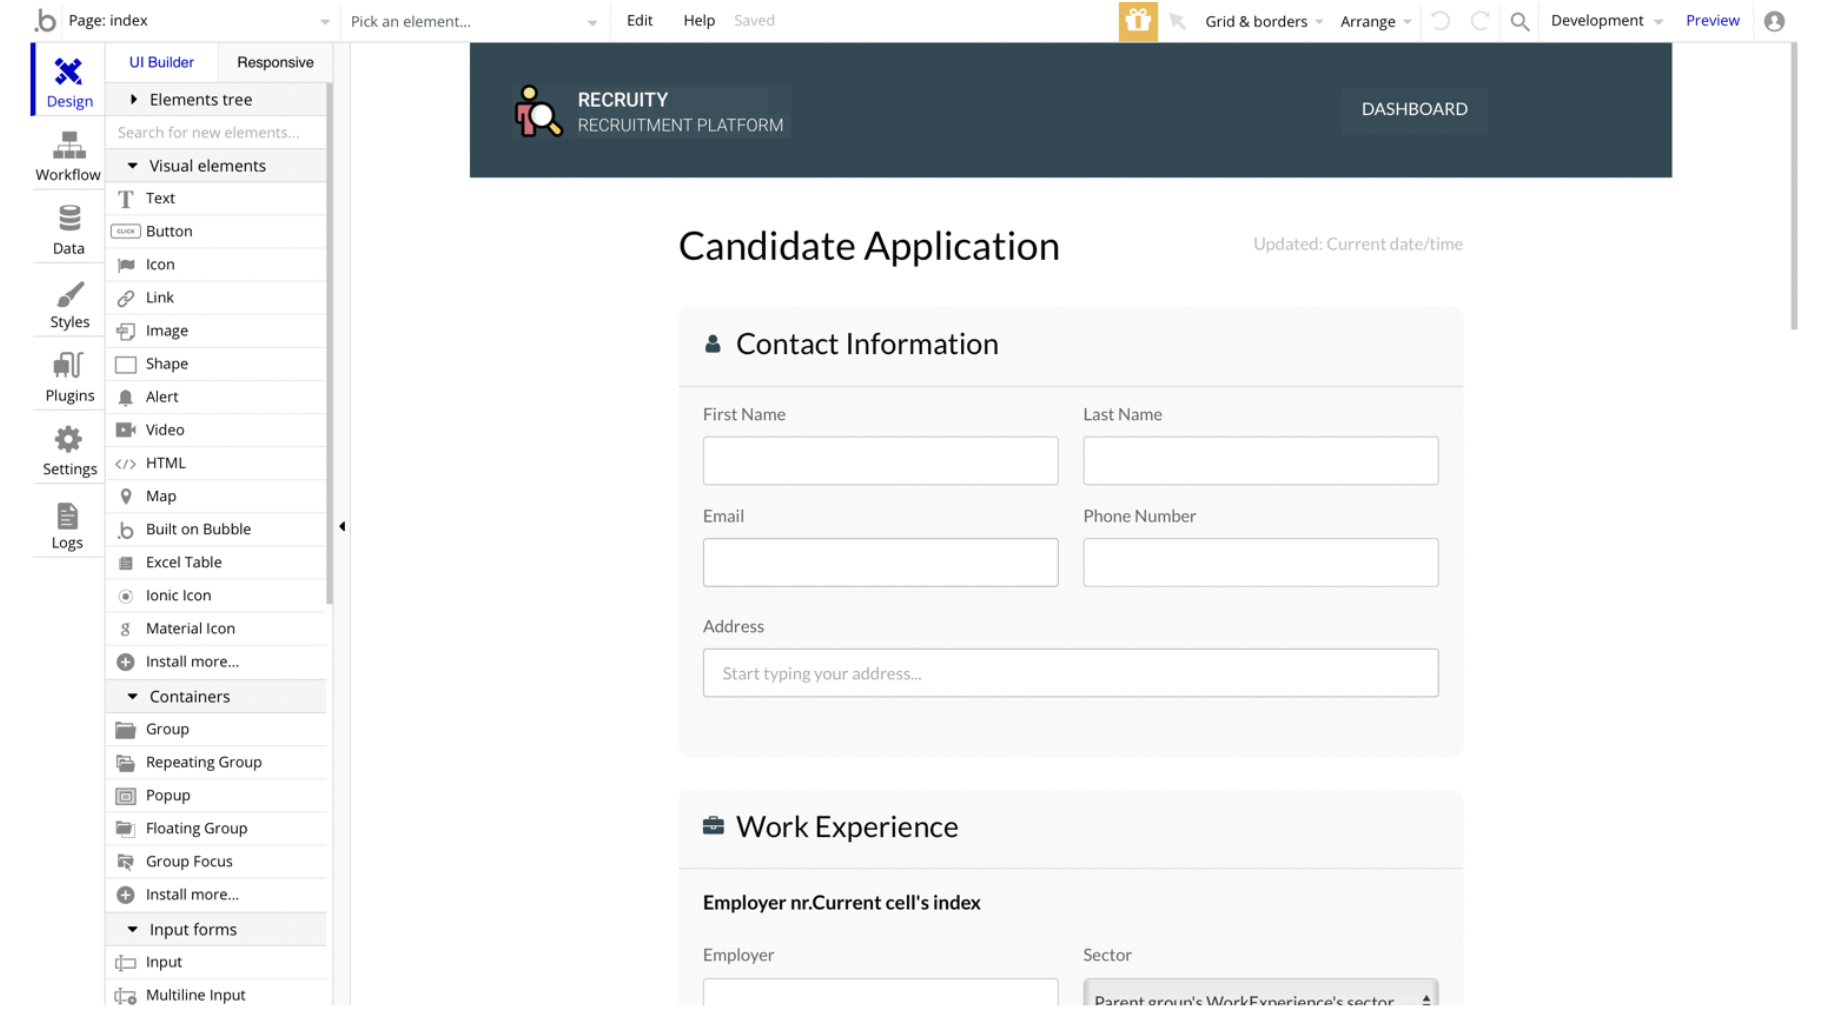
Task: Open the Development version dropdown
Action: point(1605,21)
